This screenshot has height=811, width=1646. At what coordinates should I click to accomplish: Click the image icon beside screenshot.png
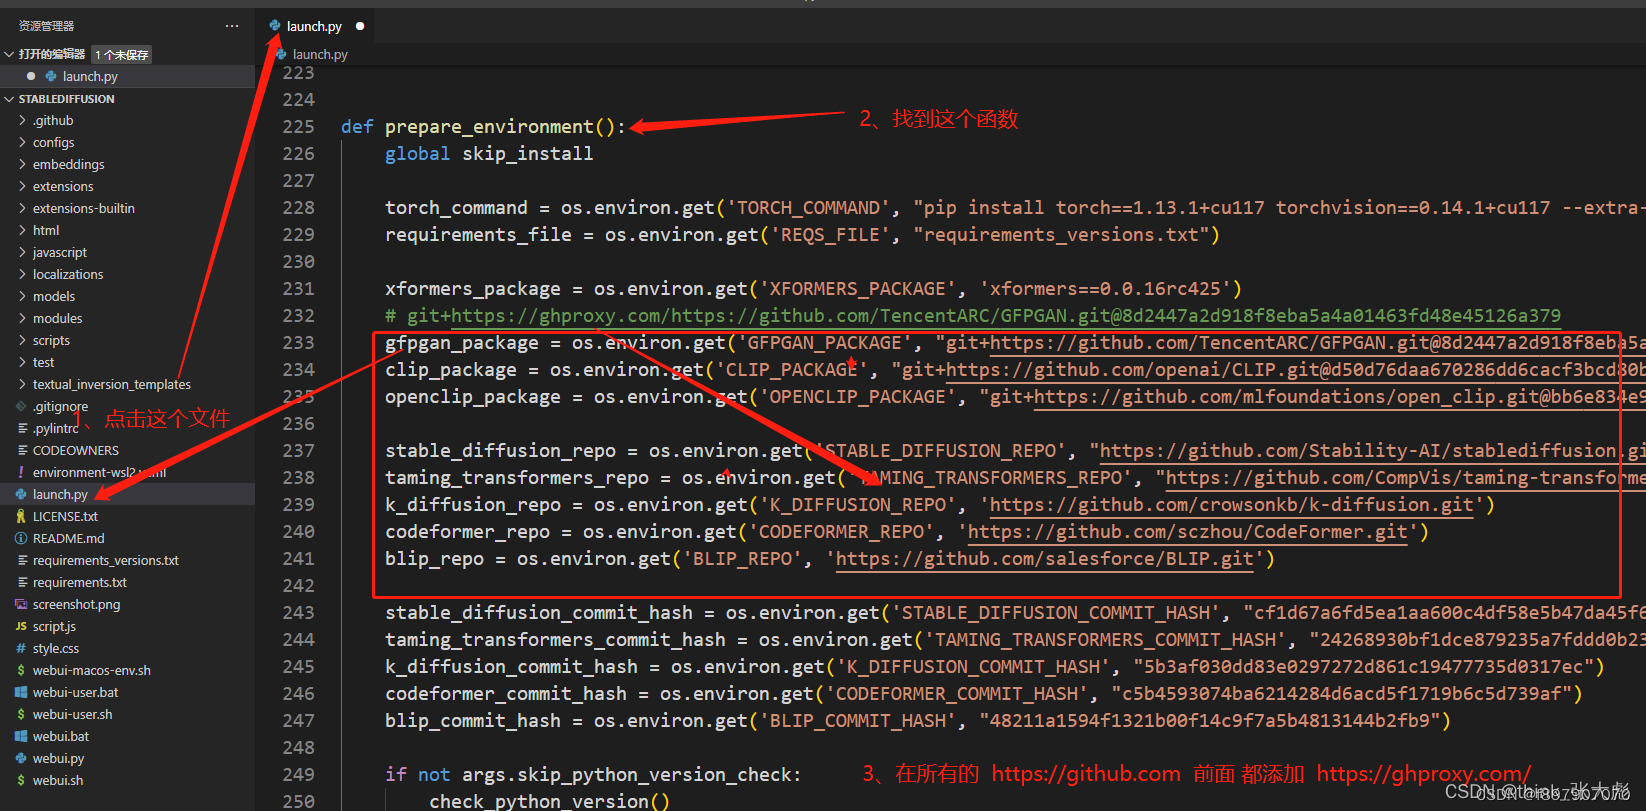[21, 604]
